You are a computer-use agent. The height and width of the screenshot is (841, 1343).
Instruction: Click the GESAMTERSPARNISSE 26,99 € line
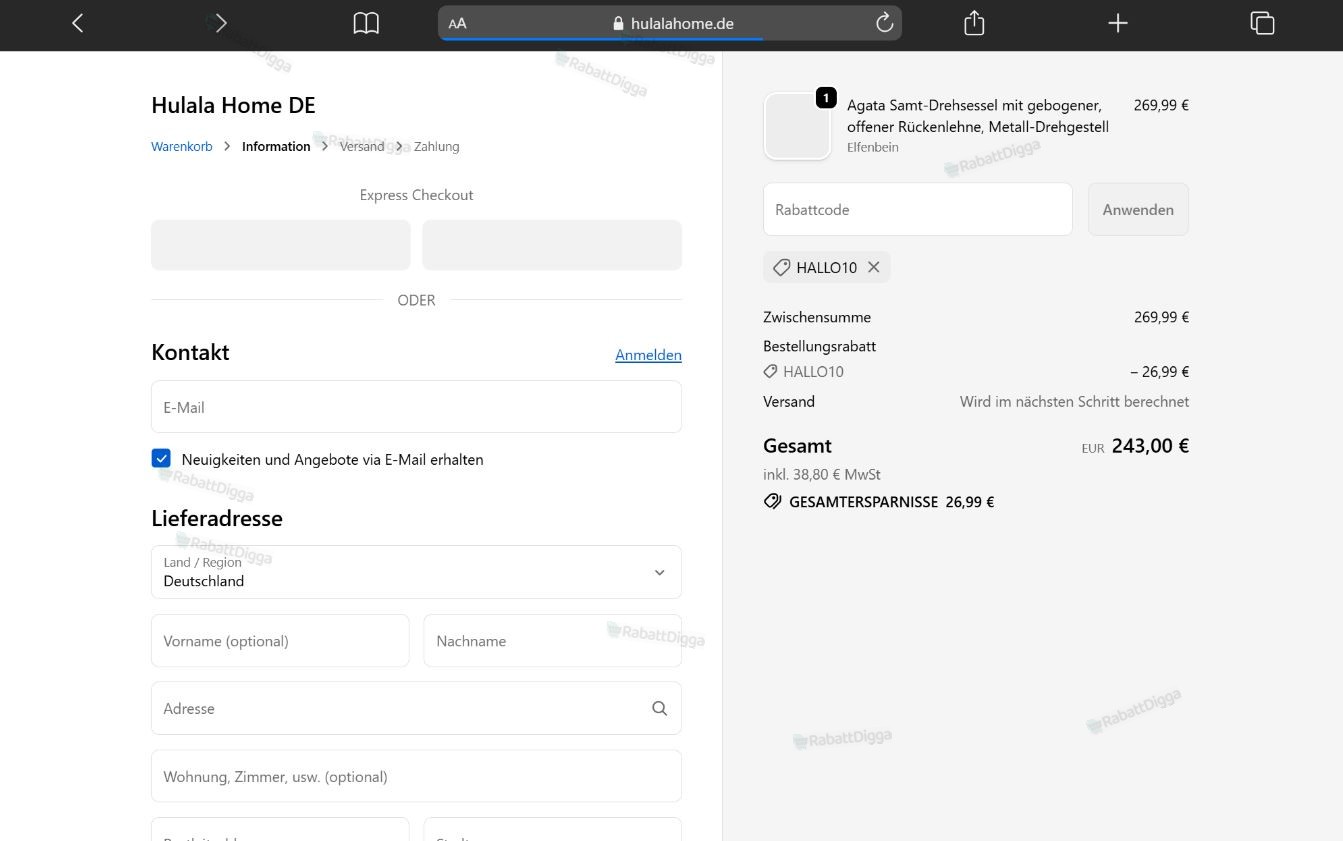tap(879, 502)
